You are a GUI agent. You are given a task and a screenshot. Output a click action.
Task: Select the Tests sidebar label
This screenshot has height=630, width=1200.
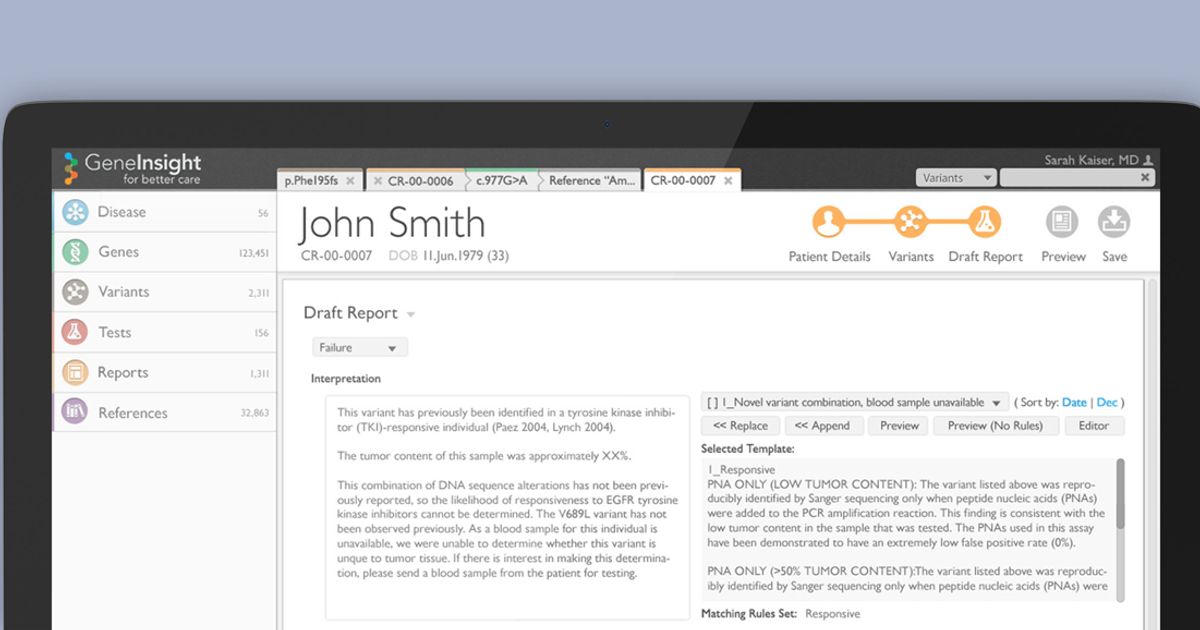tap(115, 332)
